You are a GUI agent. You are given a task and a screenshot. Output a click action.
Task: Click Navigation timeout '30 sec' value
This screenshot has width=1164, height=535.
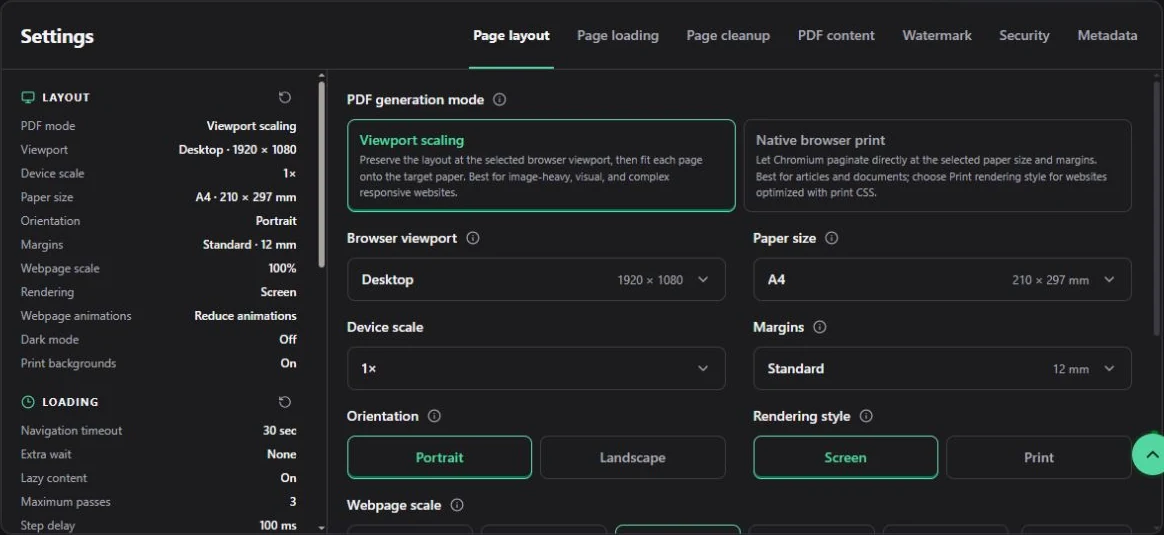pos(280,430)
